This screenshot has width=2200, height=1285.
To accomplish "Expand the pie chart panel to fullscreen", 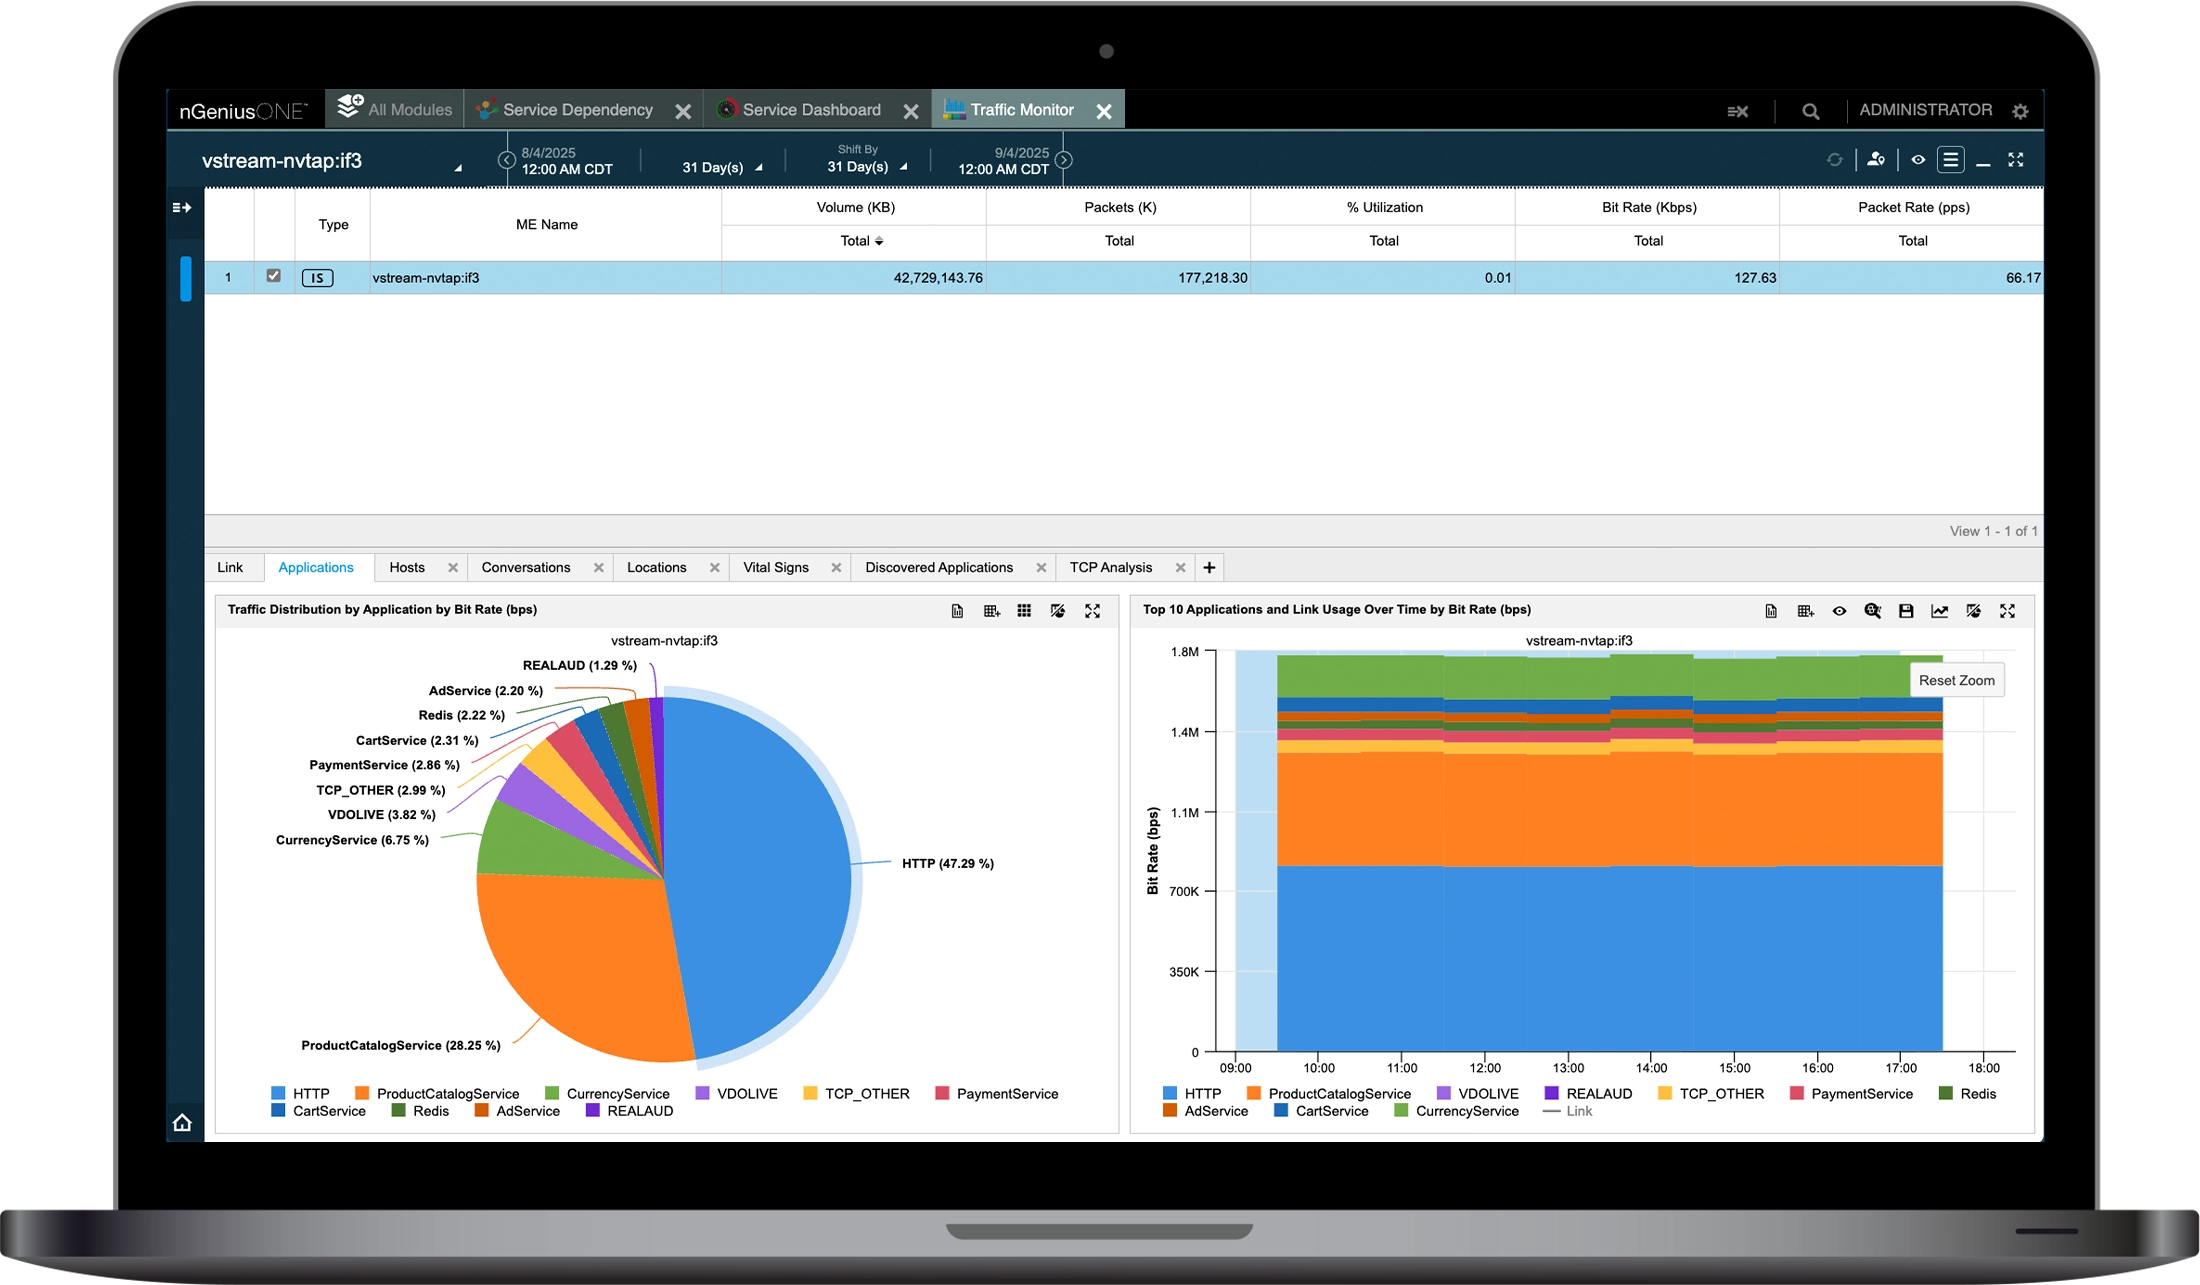I will point(1093,611).
